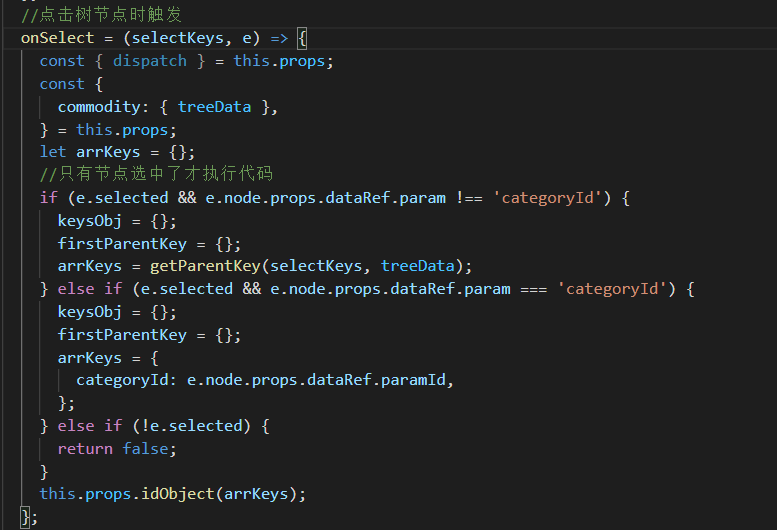
Task: Click the false value after return
Action: tap(146, 449)
